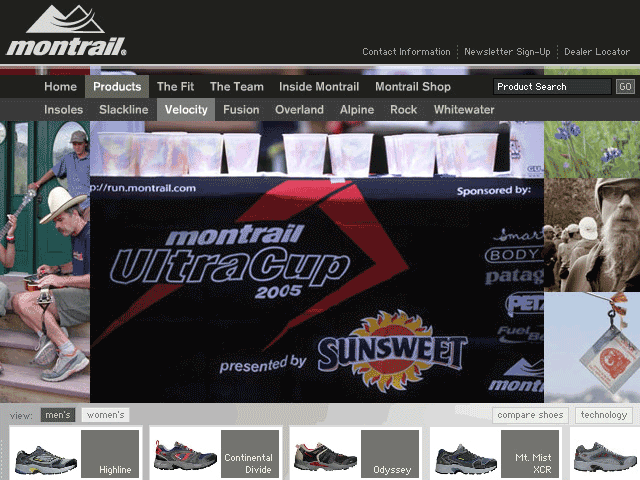
Task: Open Inside Montrail menu item
Action: pos(319,87)
